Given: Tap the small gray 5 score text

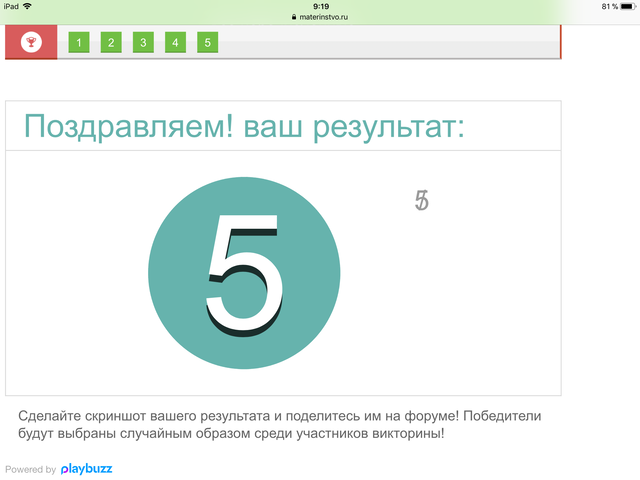Looking at the screenshot, I should coord(422,200).
